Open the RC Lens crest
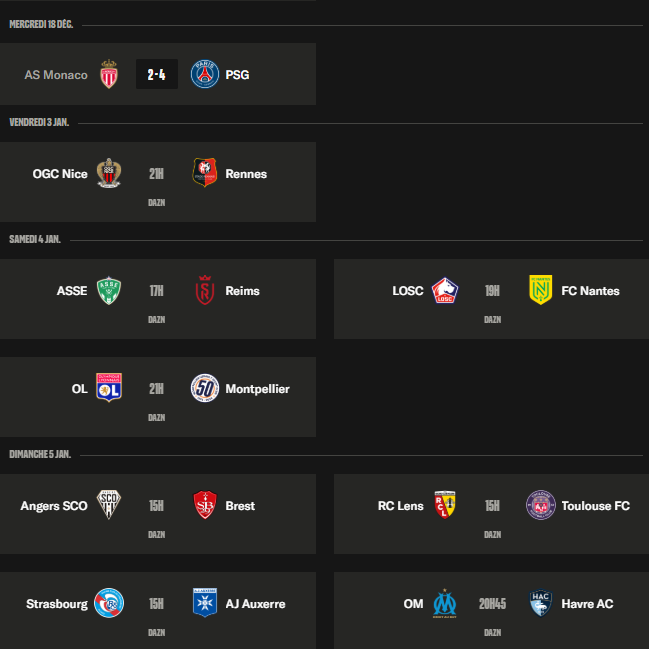Screen dimensions: 649x649 (445, 505)
